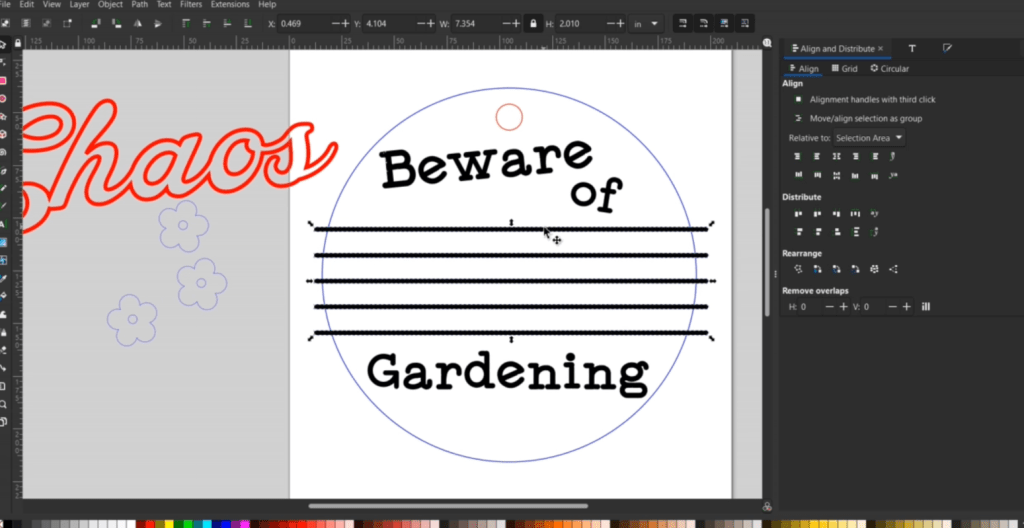Switch to the Grid tab
The height and width of the screenshot is (528, 1024).
click(844, 69)
